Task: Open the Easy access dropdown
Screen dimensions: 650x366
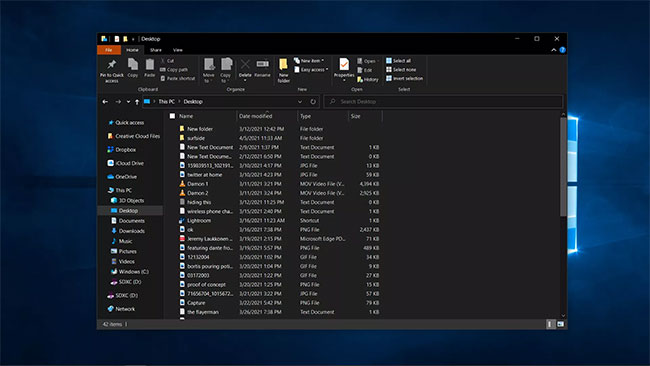Action: [x=311, y=70]
